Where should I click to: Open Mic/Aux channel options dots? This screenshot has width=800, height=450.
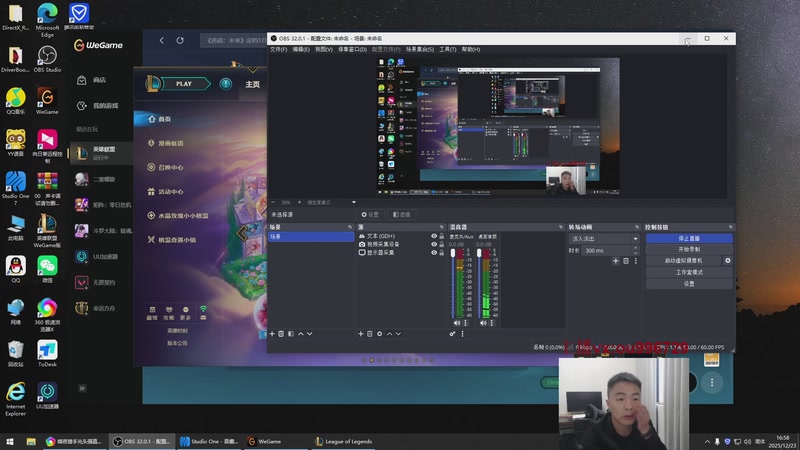click(465, 323)
